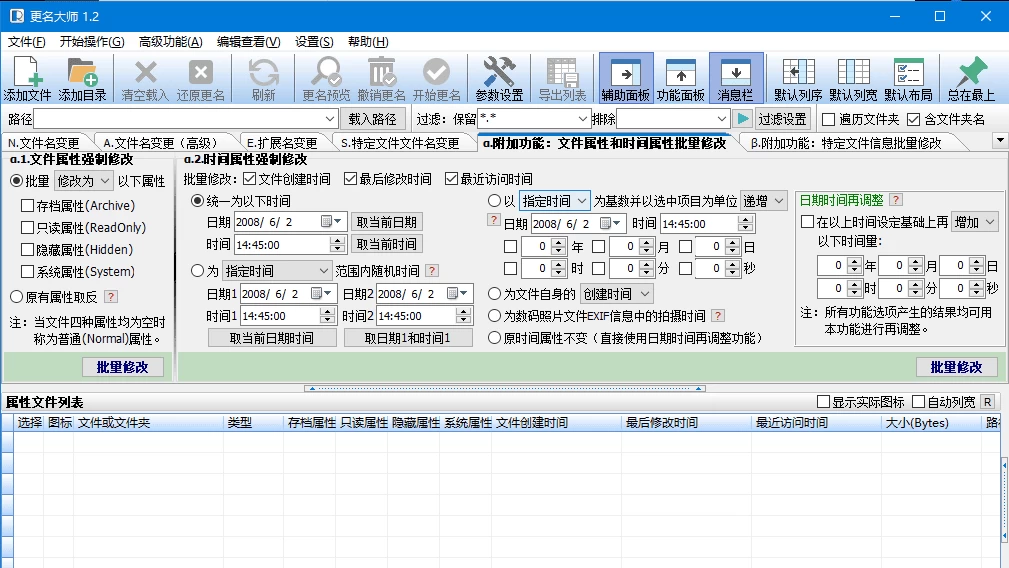
Task: Open the 递增 dropdown list
Action: click(764, 201)
